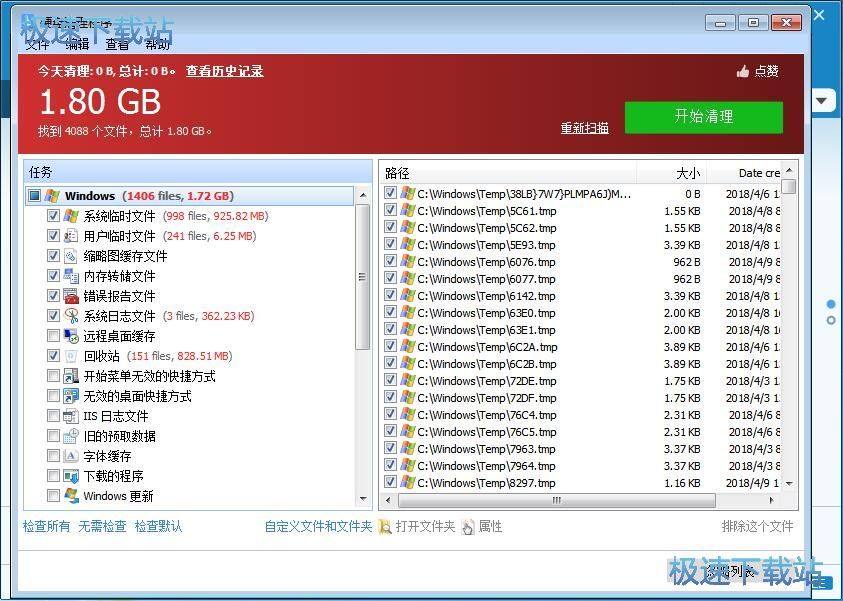The image size is (843, 601).
Task: Uncheck the 5C62.tmp file checkbox
Action: (x=390, y=228)
